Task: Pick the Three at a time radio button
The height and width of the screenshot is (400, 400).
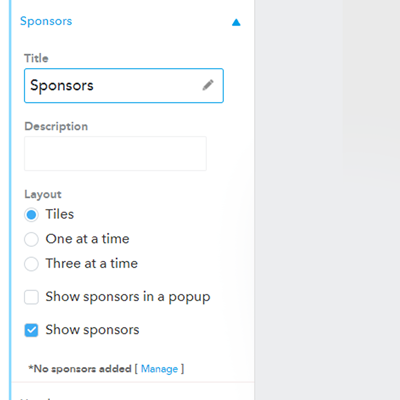Action: (x=31, y=264)
